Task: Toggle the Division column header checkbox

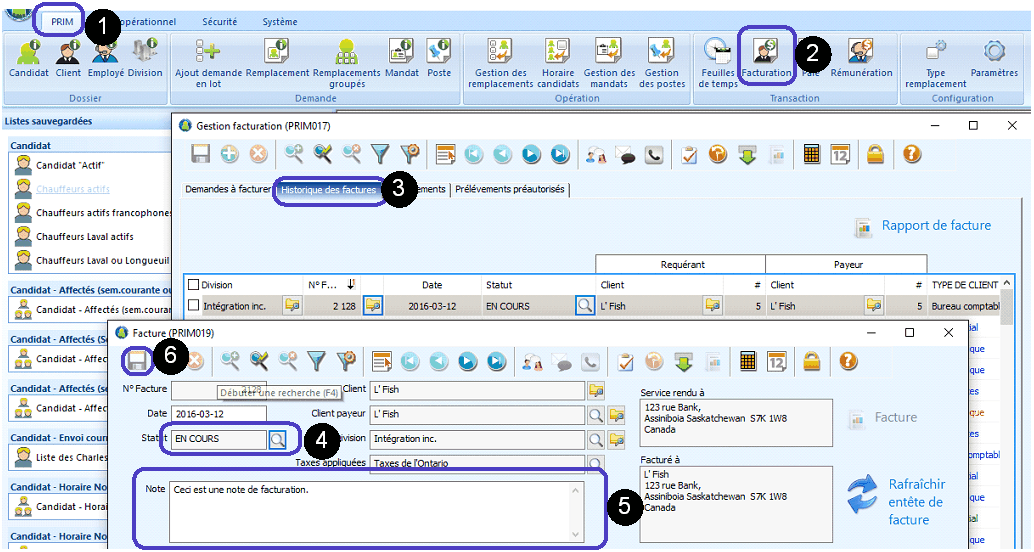Action: pyautogui.click(x=194, y=285)
